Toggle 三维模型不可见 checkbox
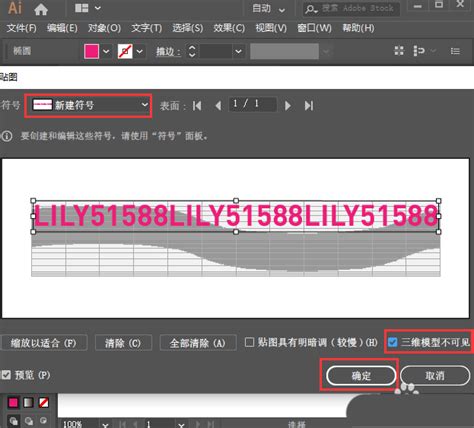This screenshot has height=428, width=474. [393, 342]
